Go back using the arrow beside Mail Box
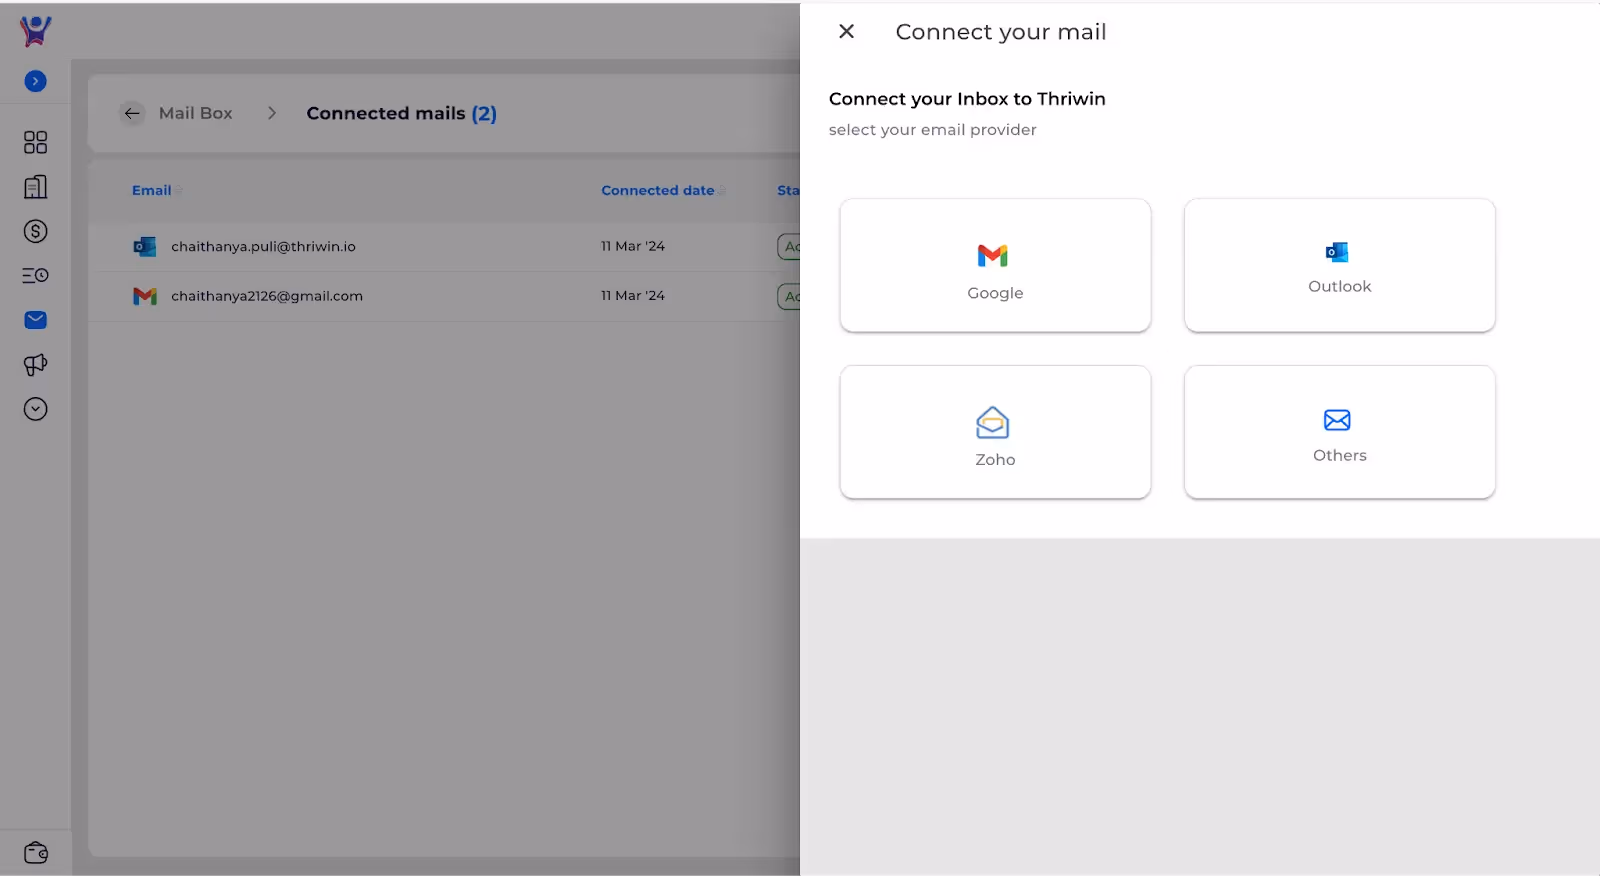The width and height of the screenshot is (1600, 876). point(132,113)
